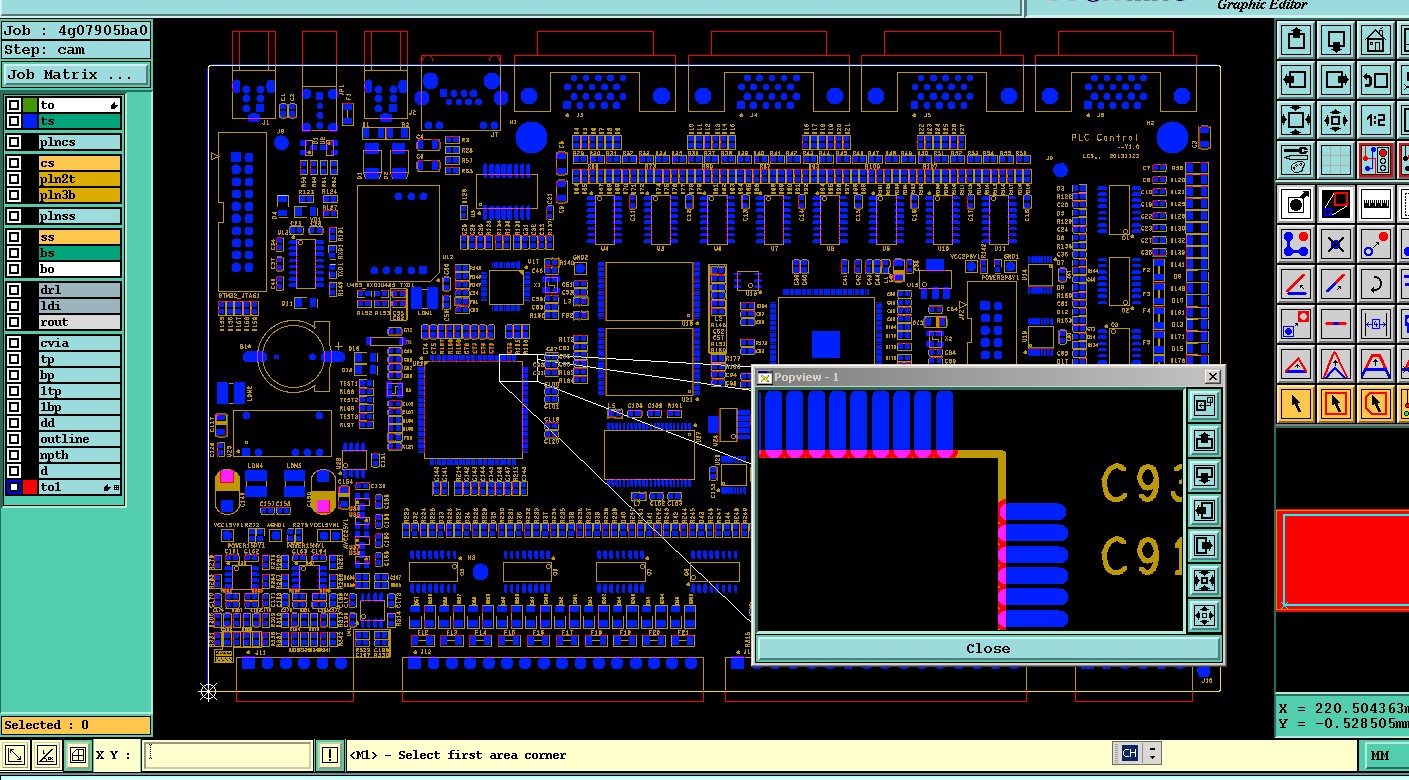This screenshot has height=780, width=1409.
Task: Click the snap grid icon left of X Y
Action: click(78, 755)
